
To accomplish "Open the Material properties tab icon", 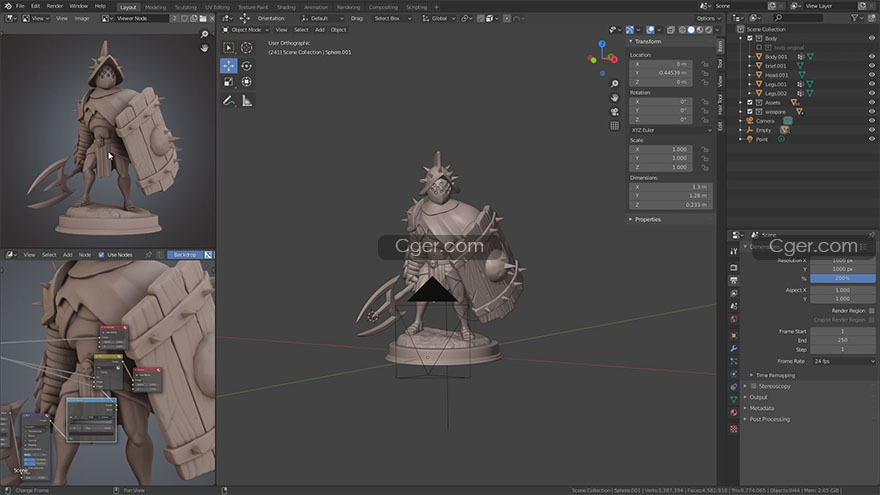I will coord(734,412).
